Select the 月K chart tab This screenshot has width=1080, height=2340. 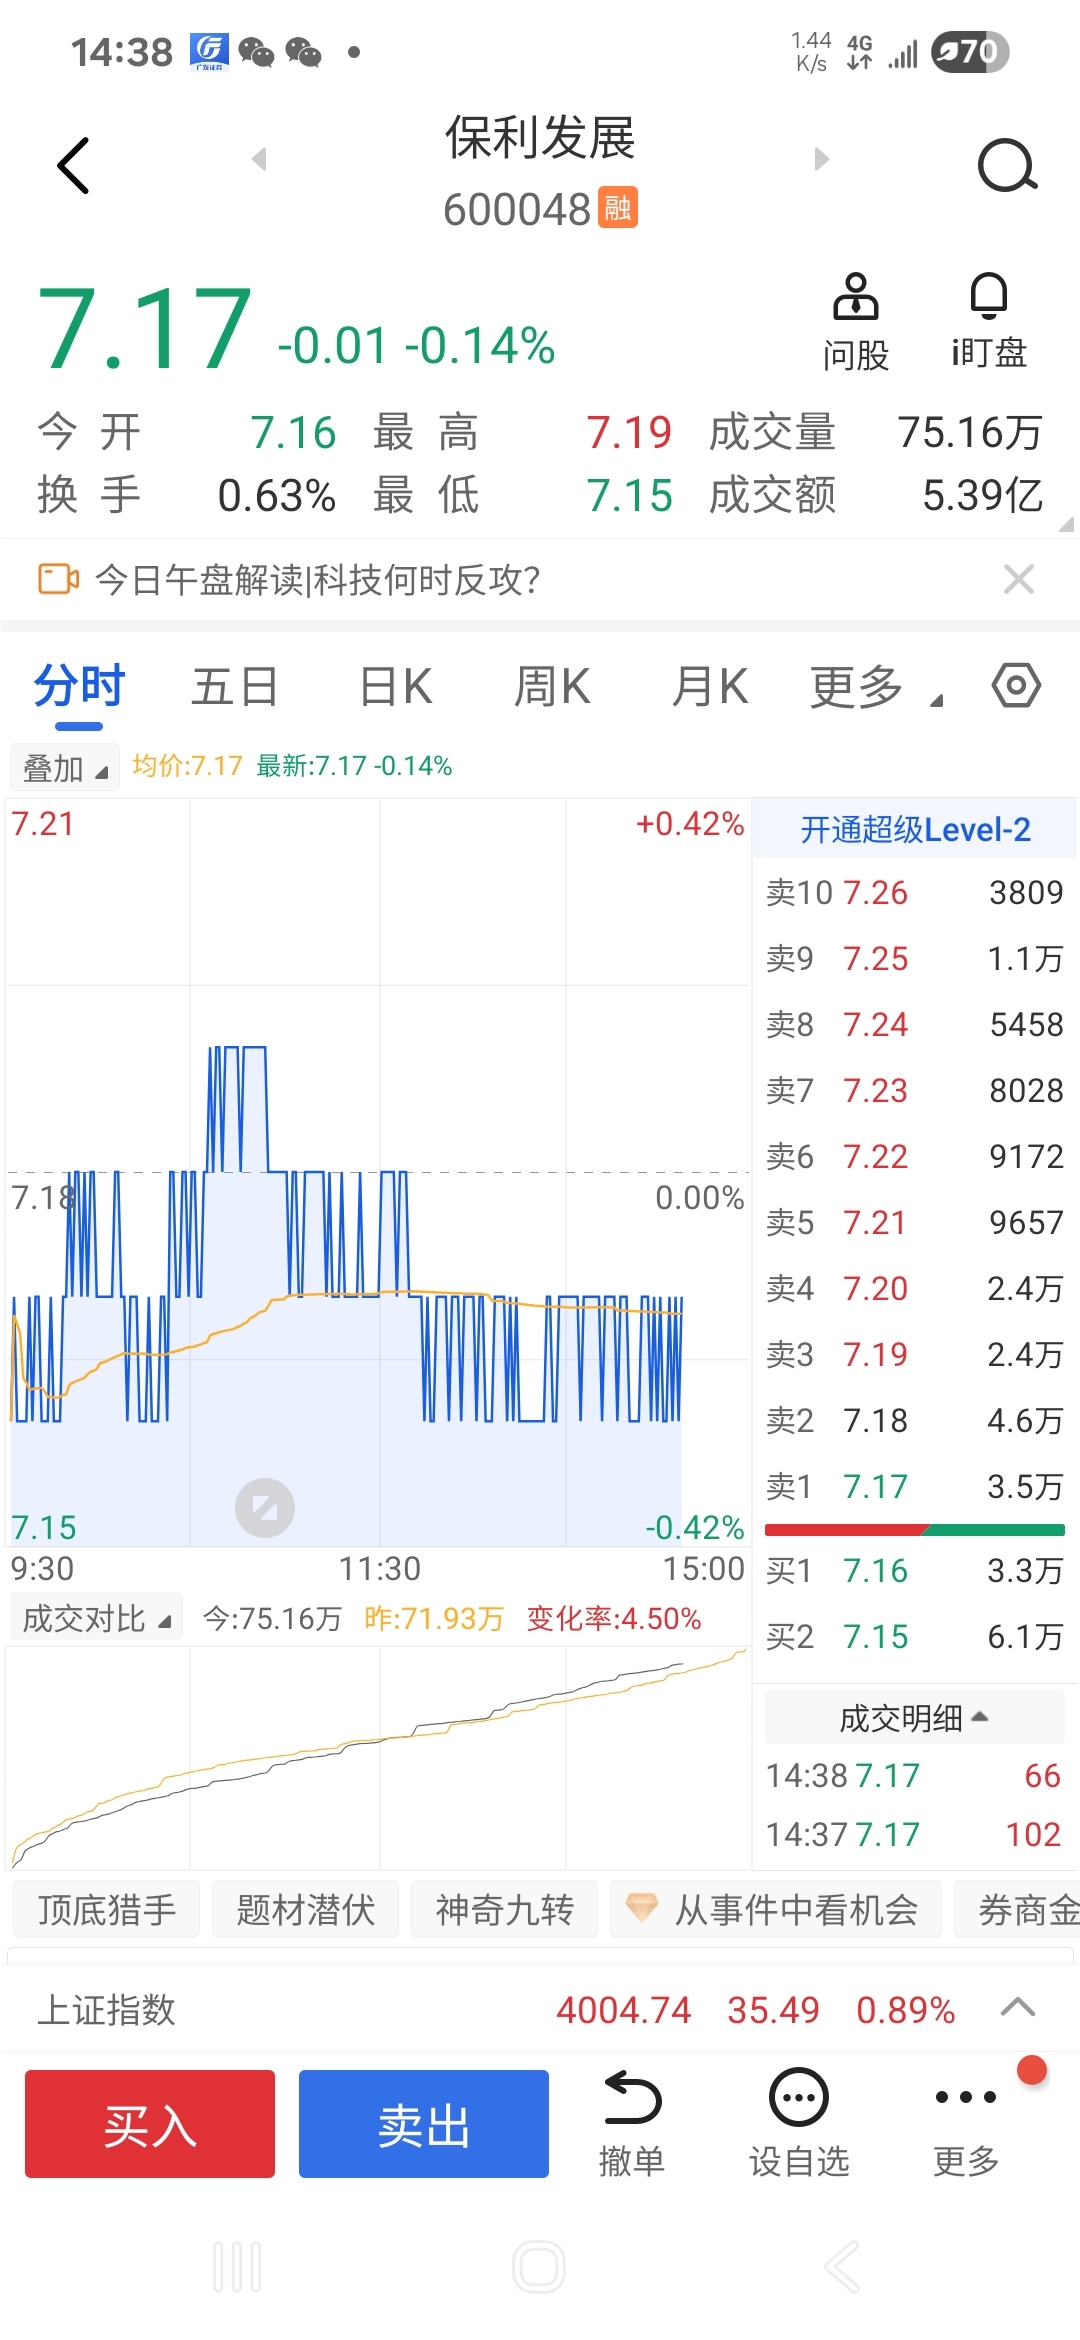point(710,687)
